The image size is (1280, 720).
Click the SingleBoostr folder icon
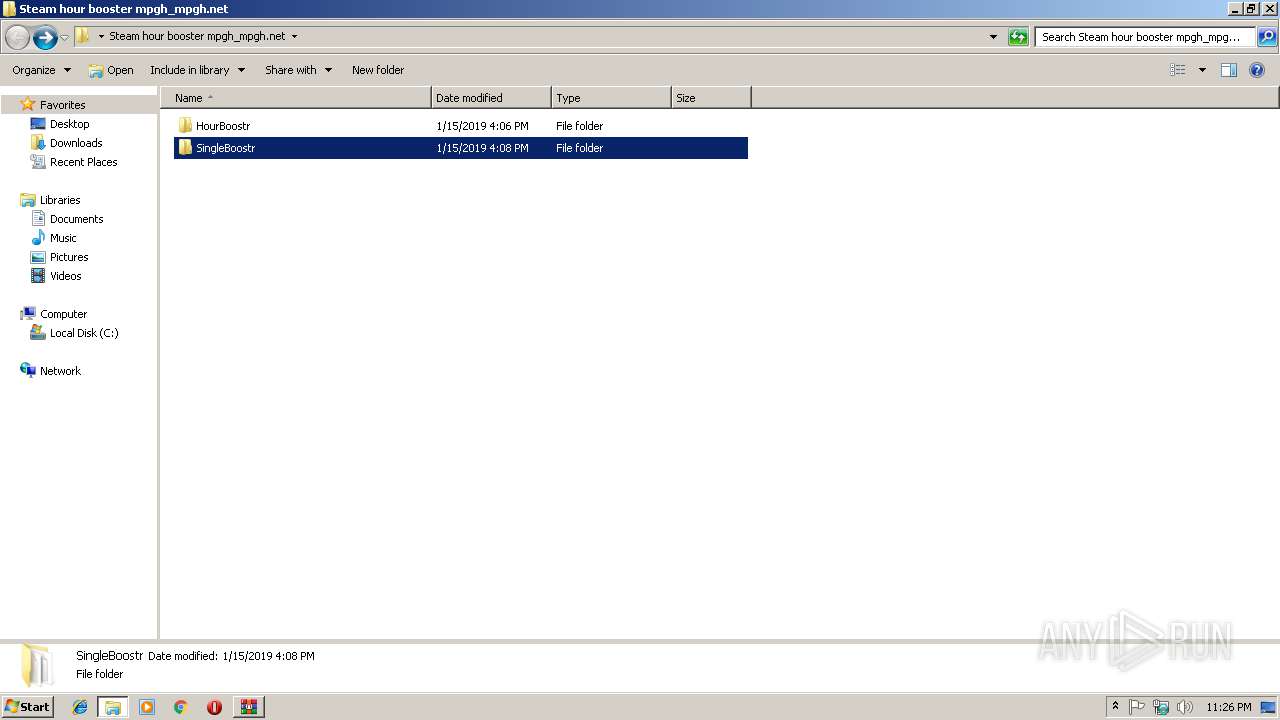pyautogui.click(x=185, y=148)
